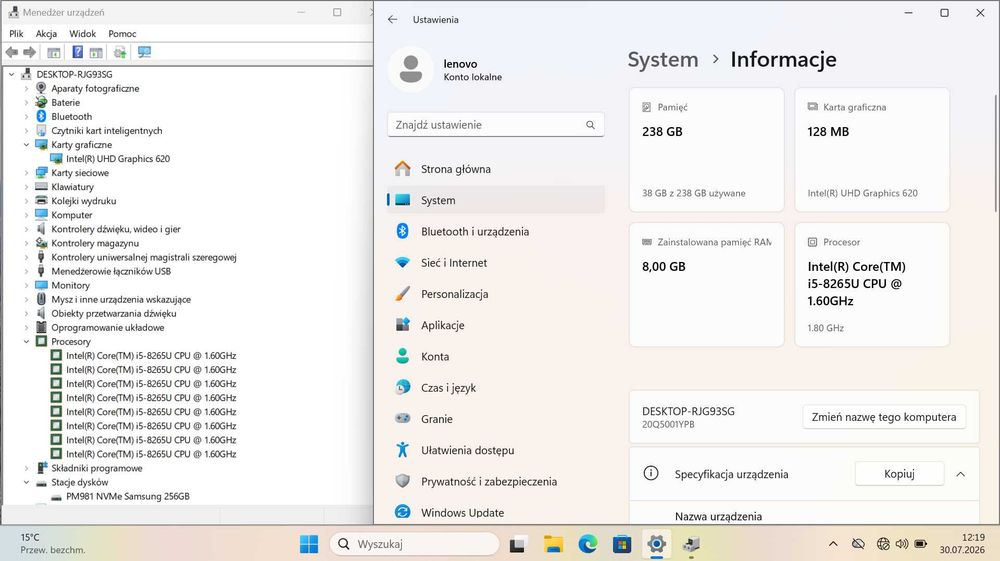
Task: Open Aplikacje settings
Action: 496,325
